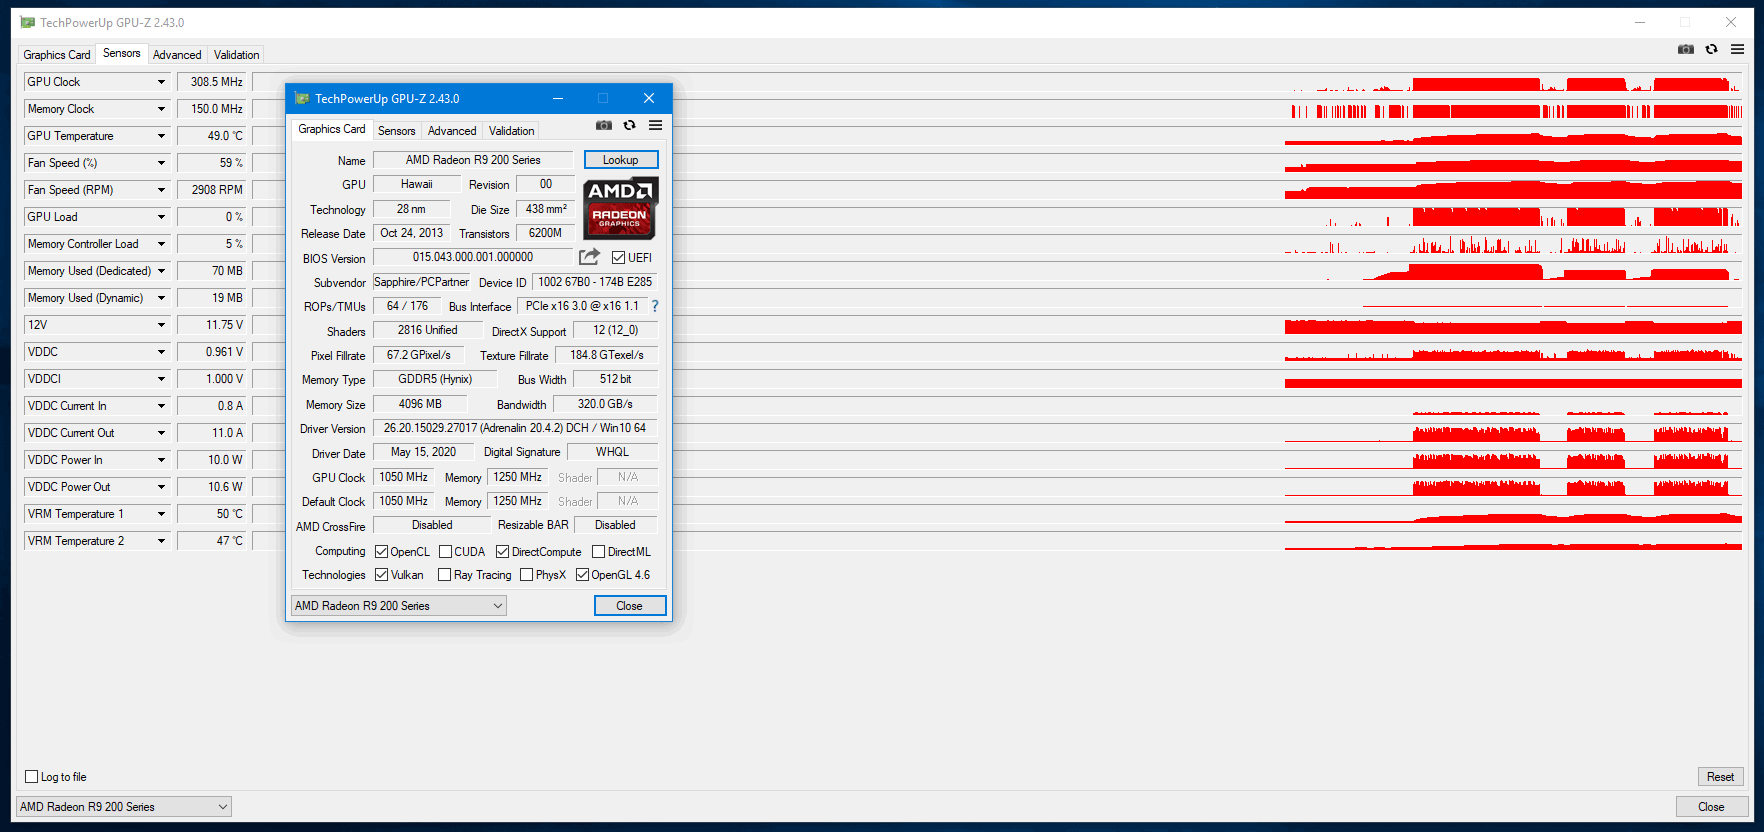Open VRM Temperature 1 dropdown
Image resolution: width=1764 pixels, height=832 pixels.
(x=161, y=514)
